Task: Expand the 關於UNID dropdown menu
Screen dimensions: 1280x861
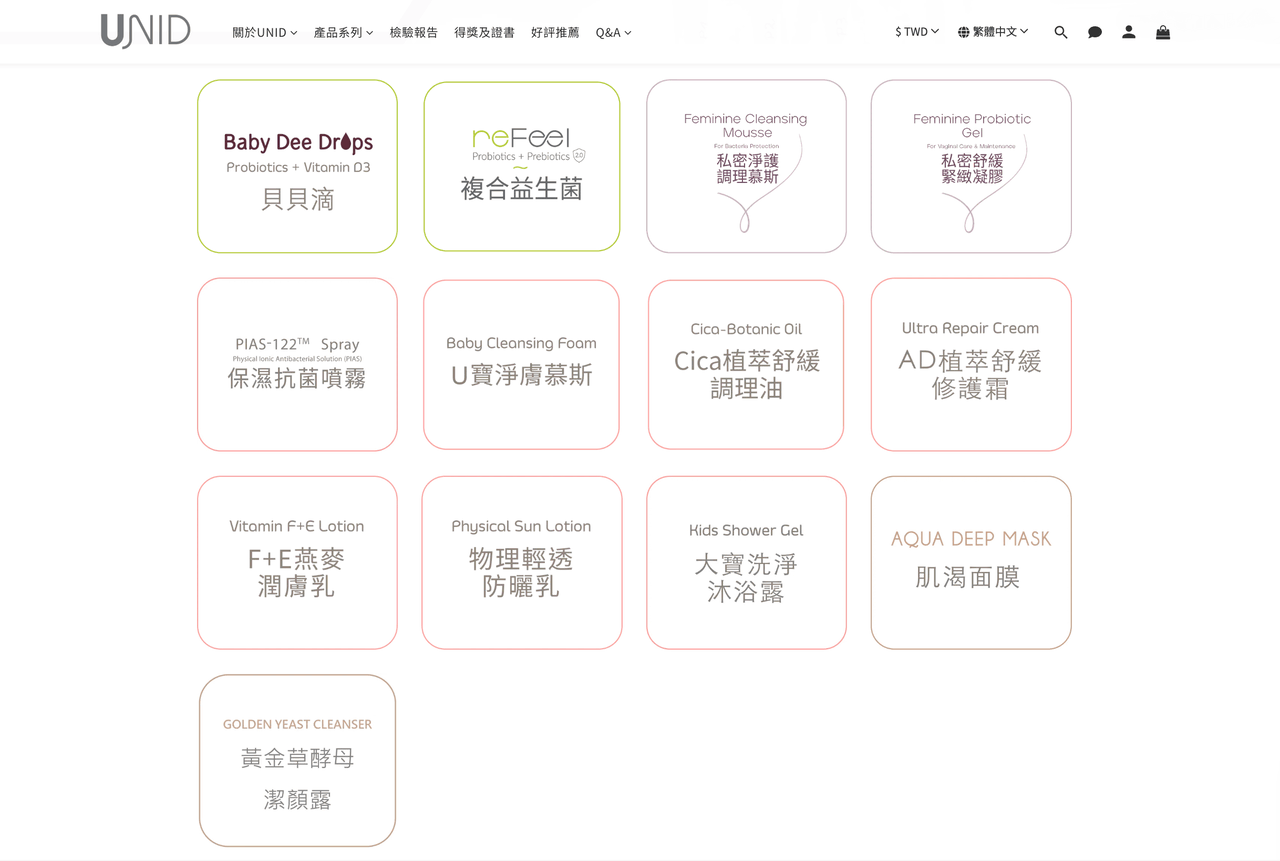Action: 264,32
